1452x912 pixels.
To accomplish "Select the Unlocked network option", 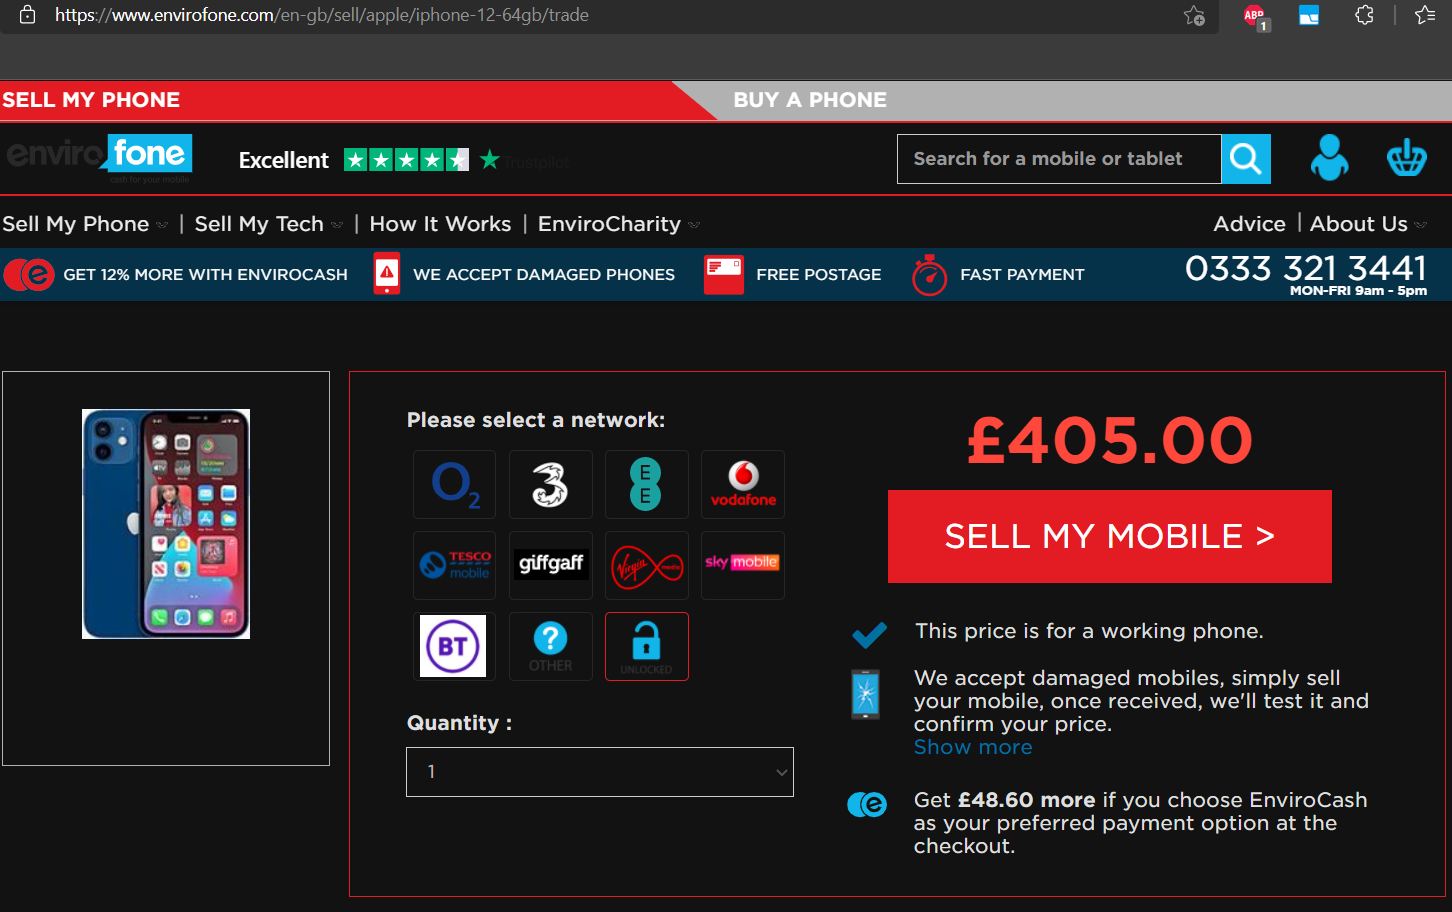I will pos(647,646).
